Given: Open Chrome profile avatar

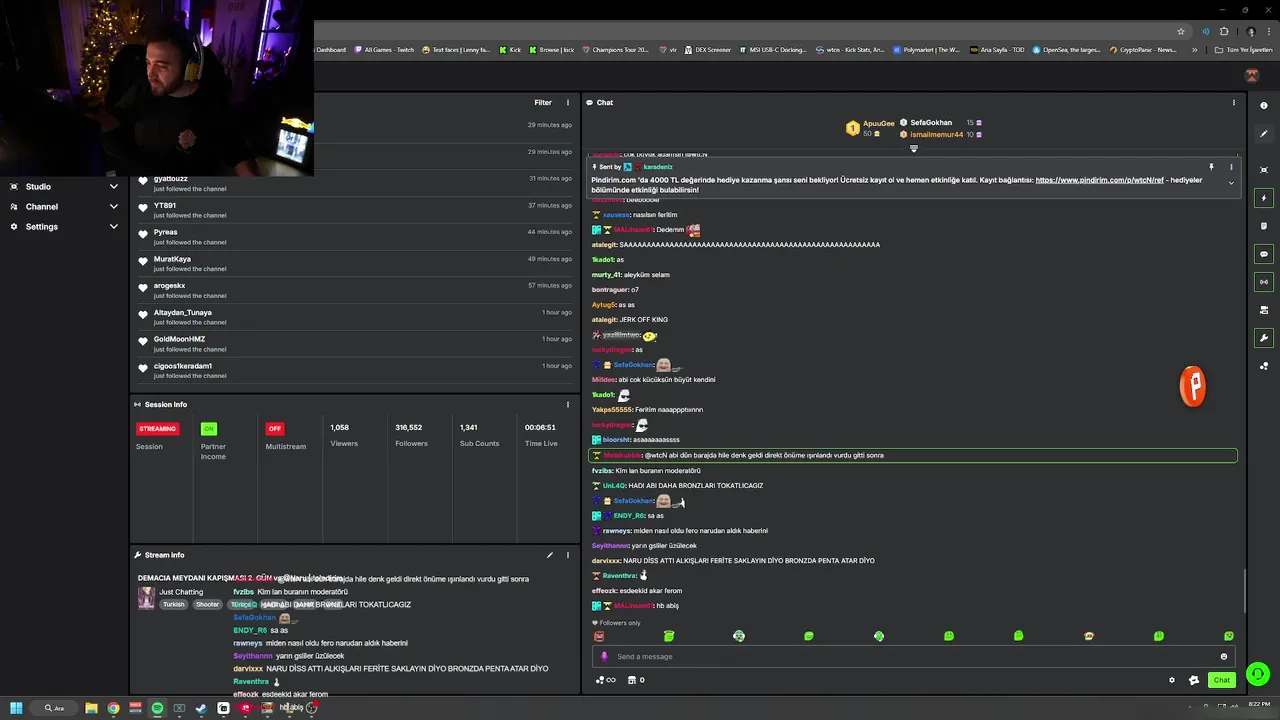Looking at the screenshot, I should 1251,31.
